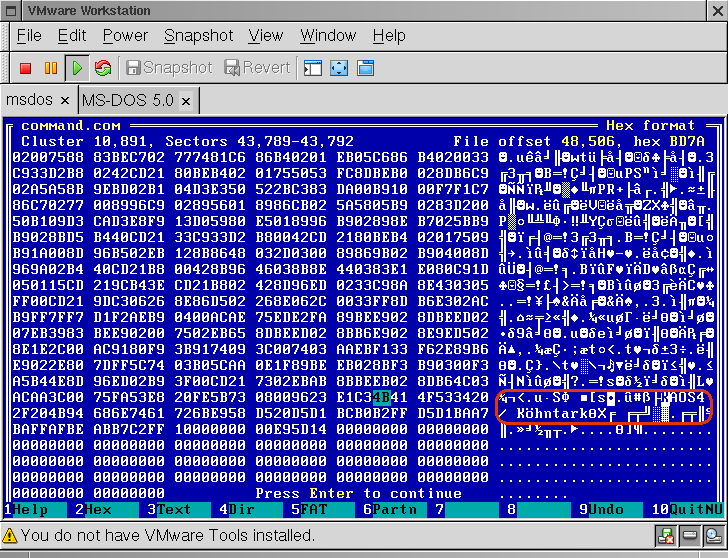Click the VMware Tools warning icon
728x558 pixels.
pos(10,536)
